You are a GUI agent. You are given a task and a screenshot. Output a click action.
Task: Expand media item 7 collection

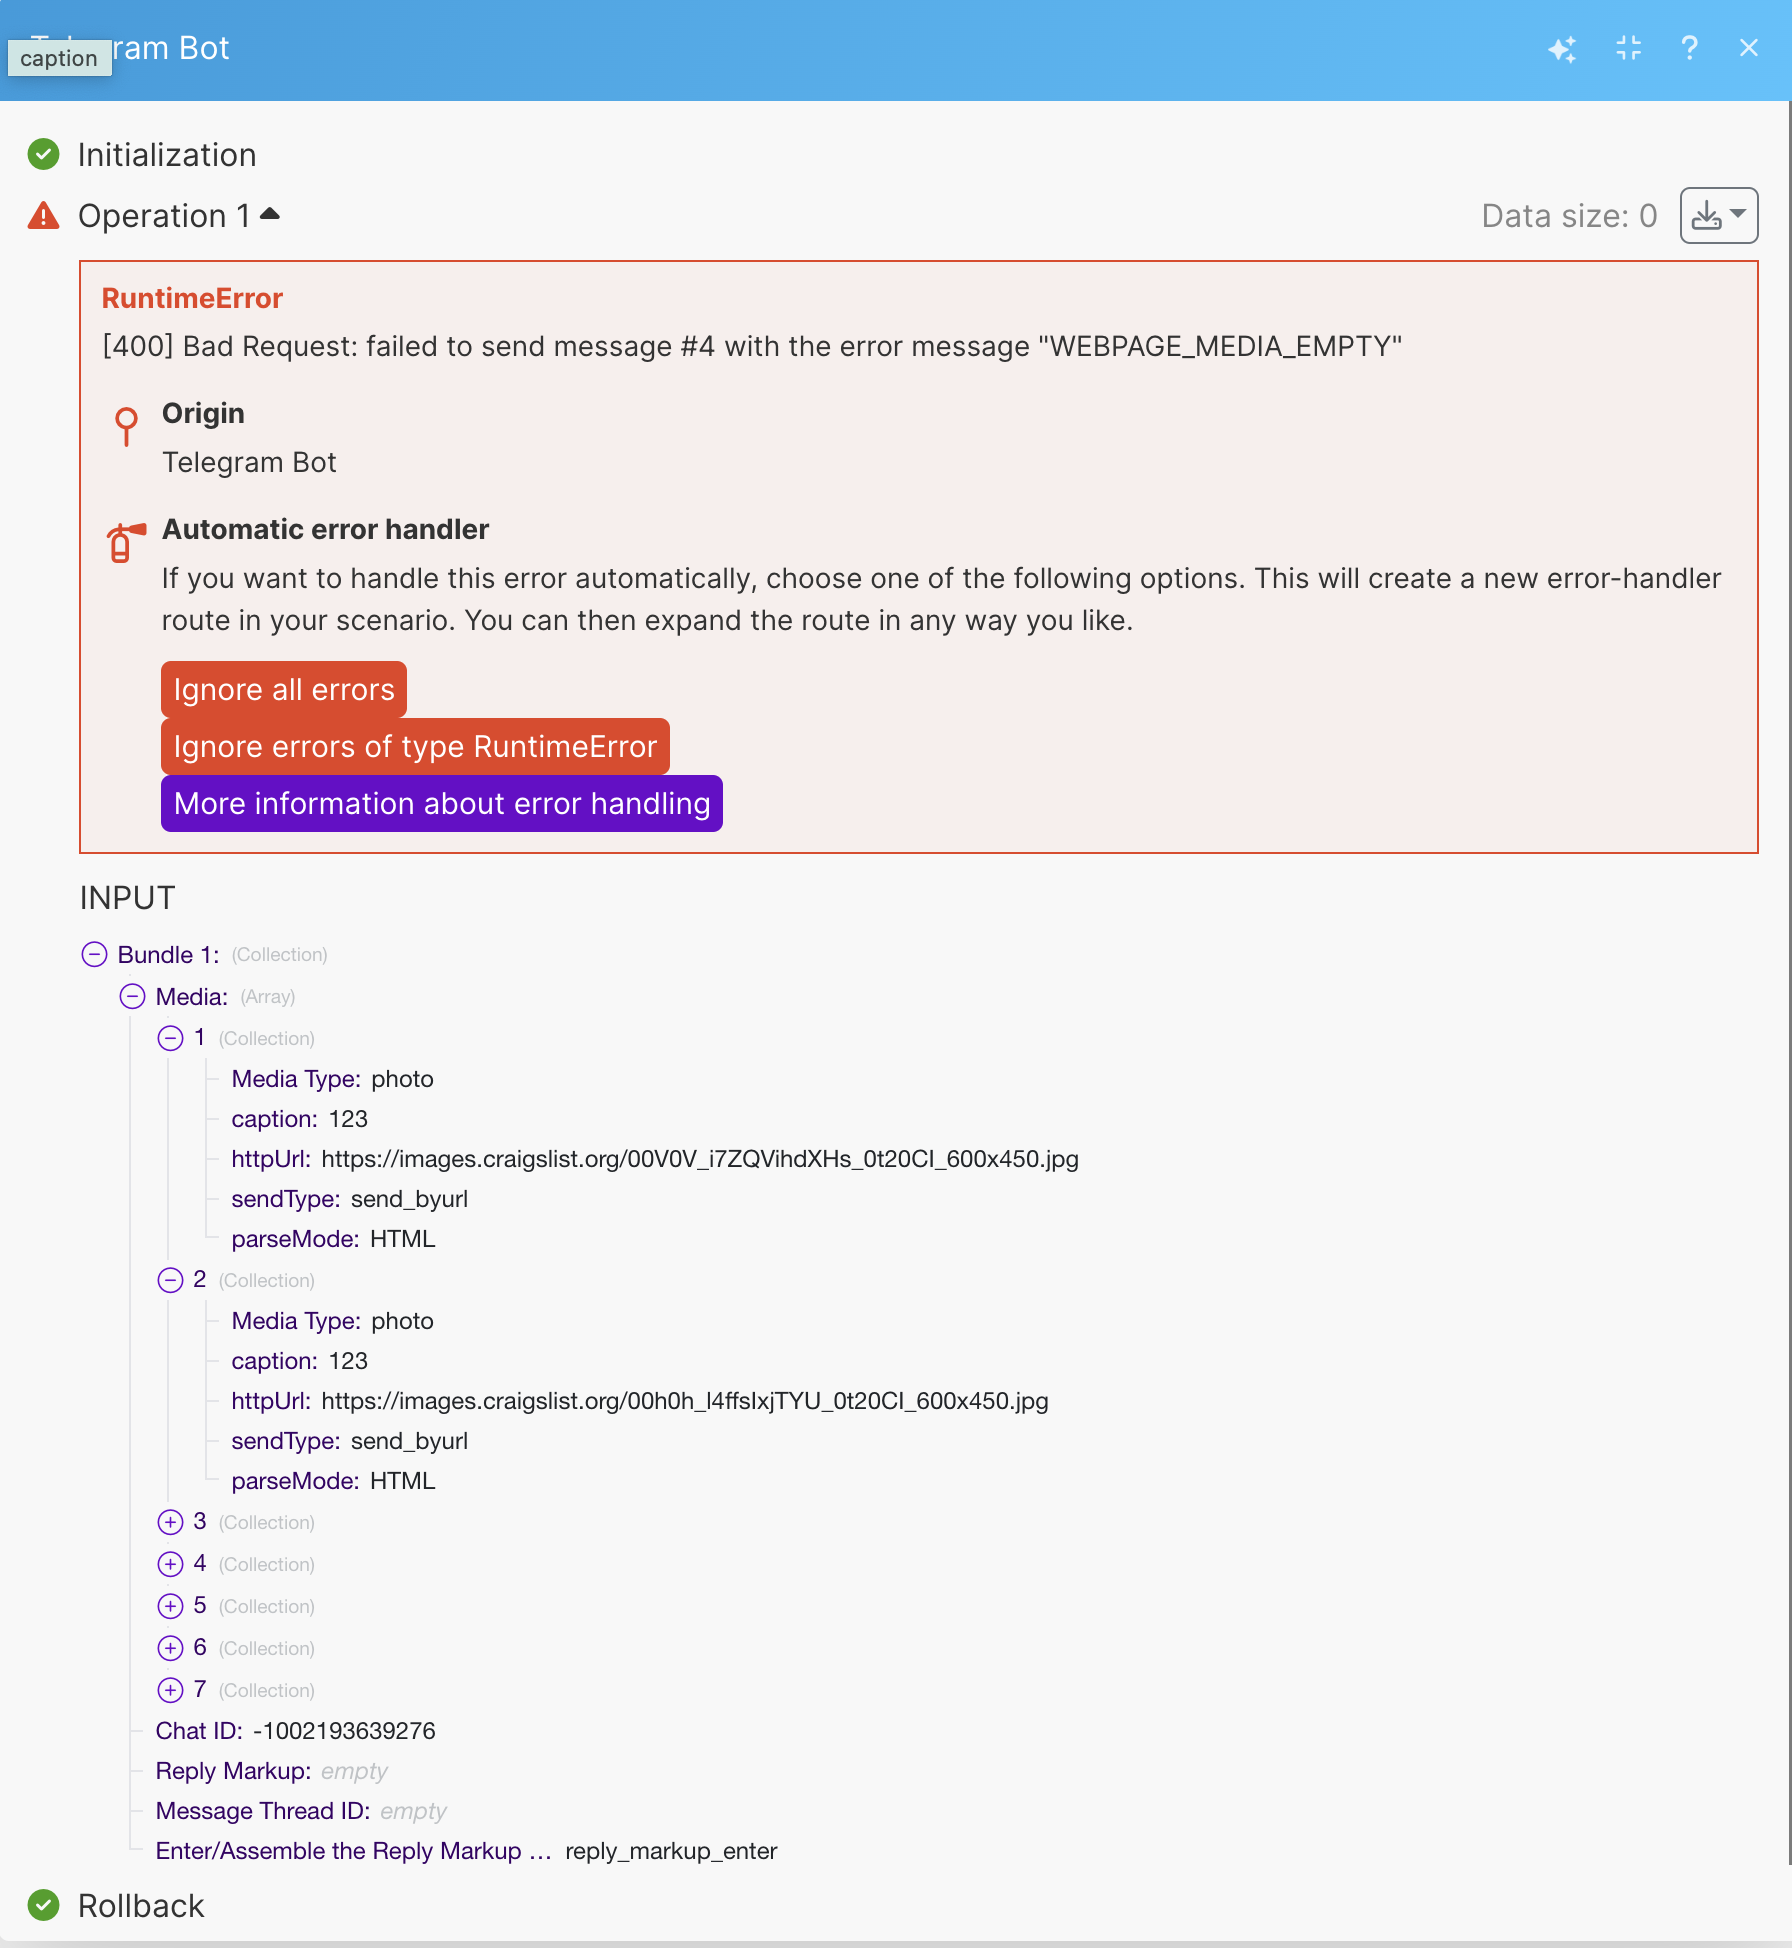[x=170, y=1690]
